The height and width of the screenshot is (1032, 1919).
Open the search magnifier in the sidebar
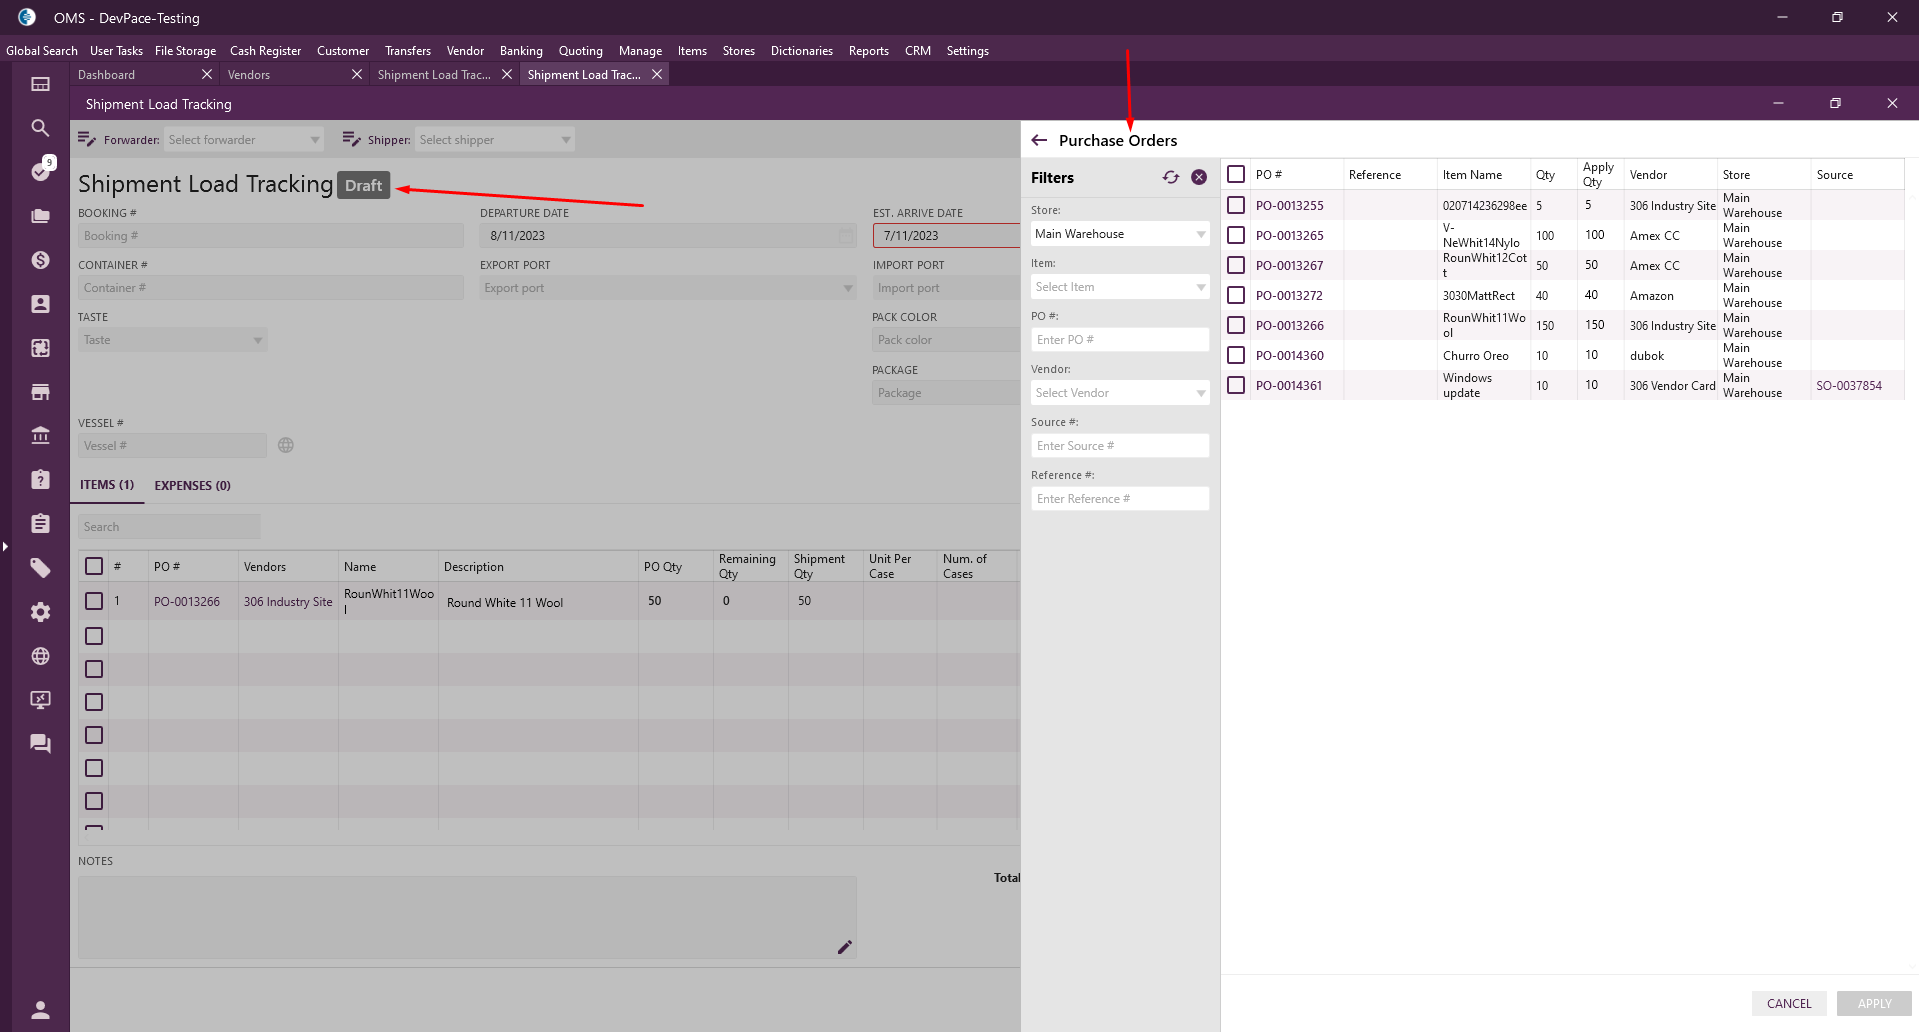pyautogui.click(x=40, y=128)
